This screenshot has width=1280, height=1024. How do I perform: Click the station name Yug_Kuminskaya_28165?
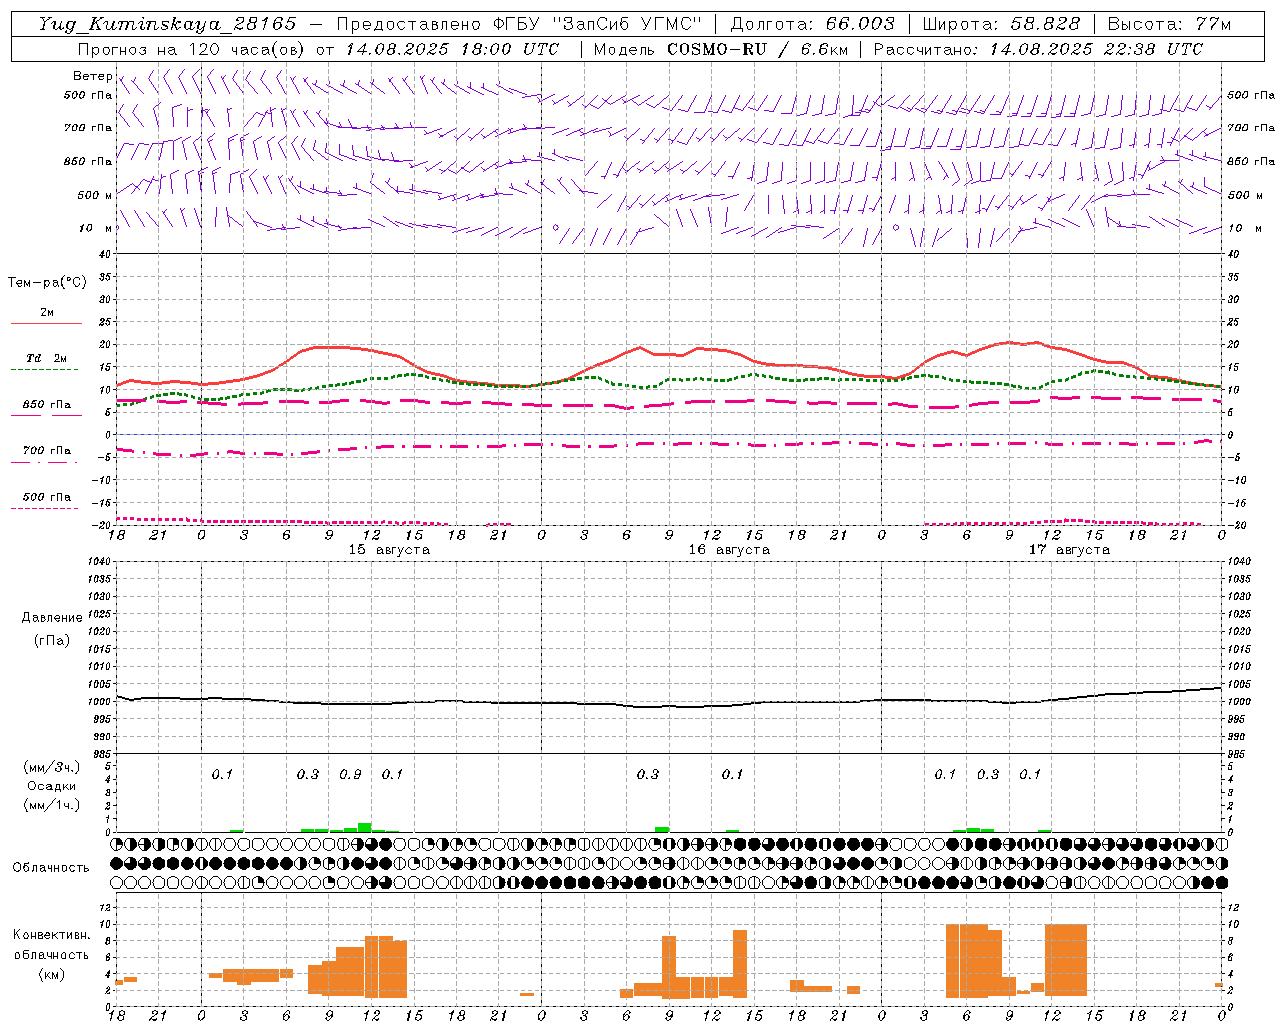(167, 24)
